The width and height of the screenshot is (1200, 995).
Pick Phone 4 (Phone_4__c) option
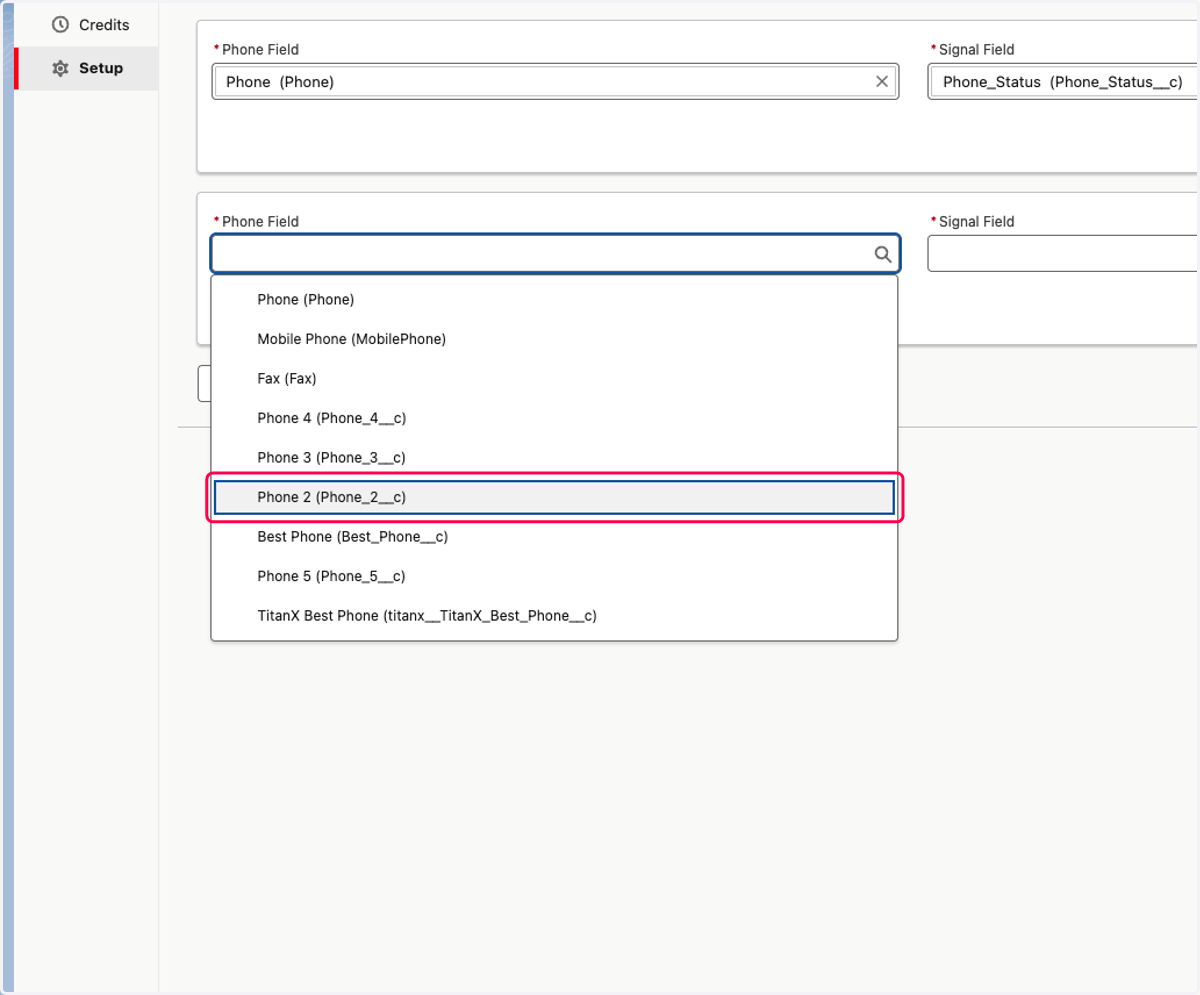tap(554, 418)
